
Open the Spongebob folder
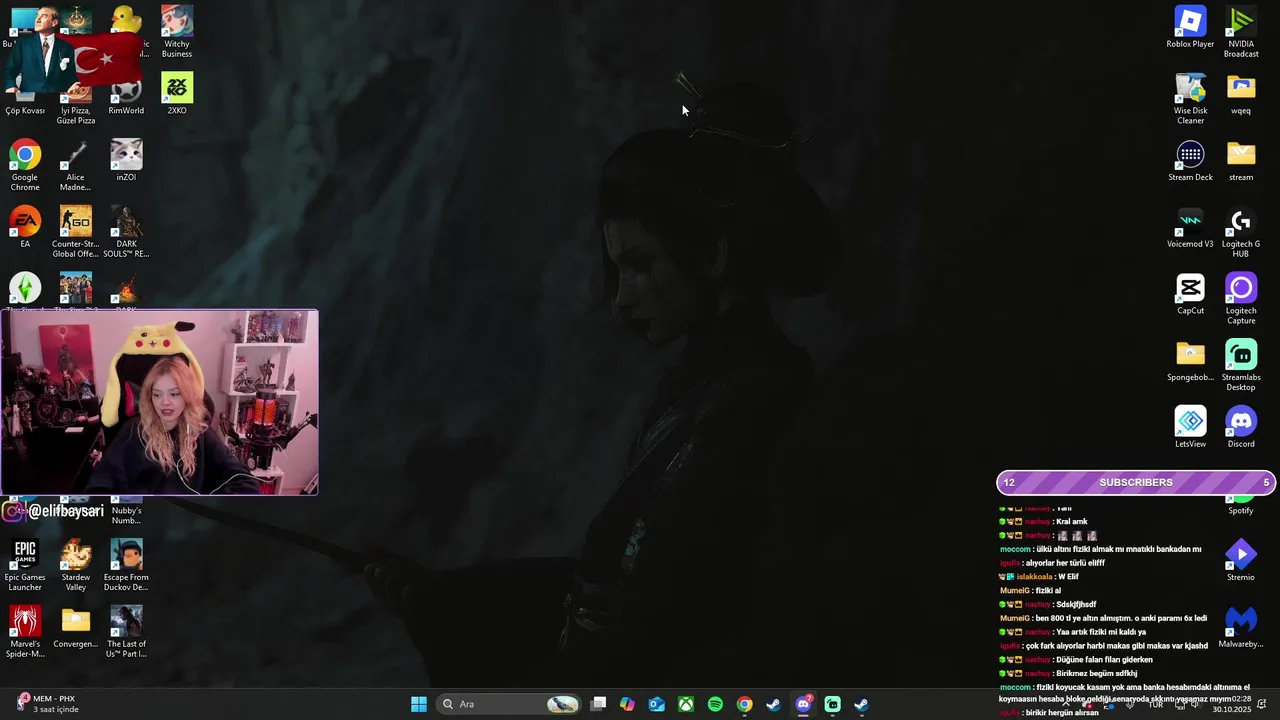coord(1190,361)
